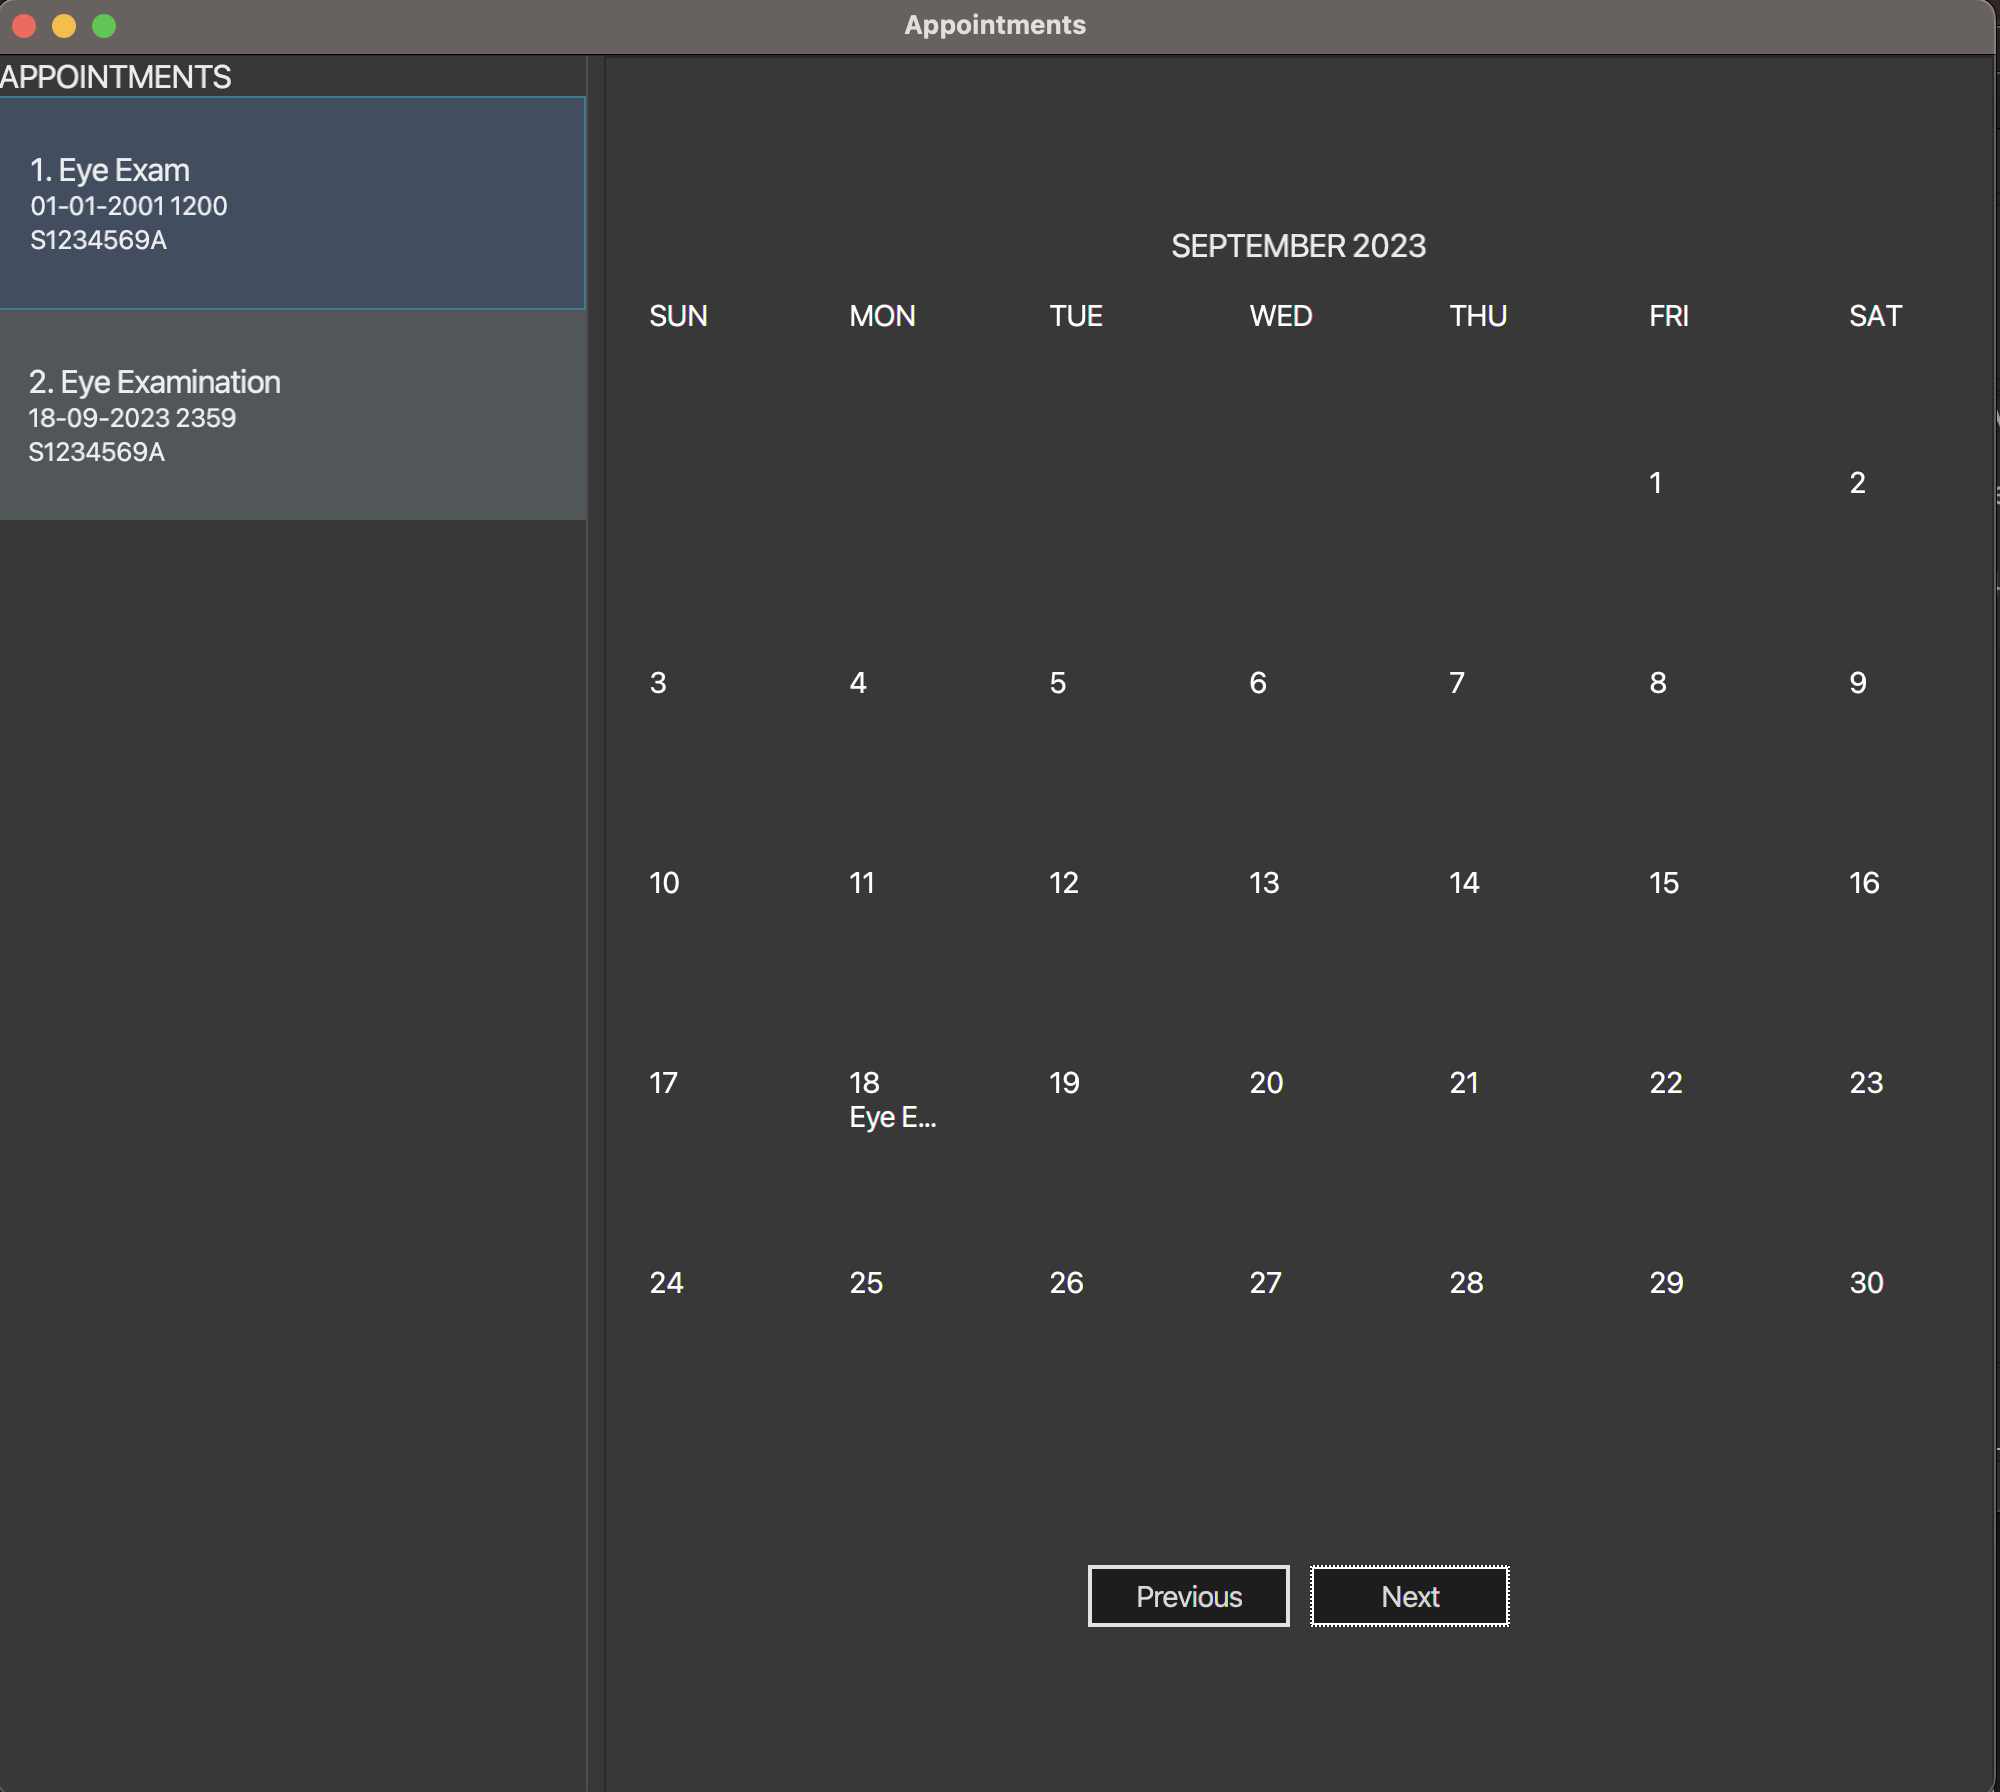2000x1792 pixels.
Task: Click the SUN column header
Action: 678,316
